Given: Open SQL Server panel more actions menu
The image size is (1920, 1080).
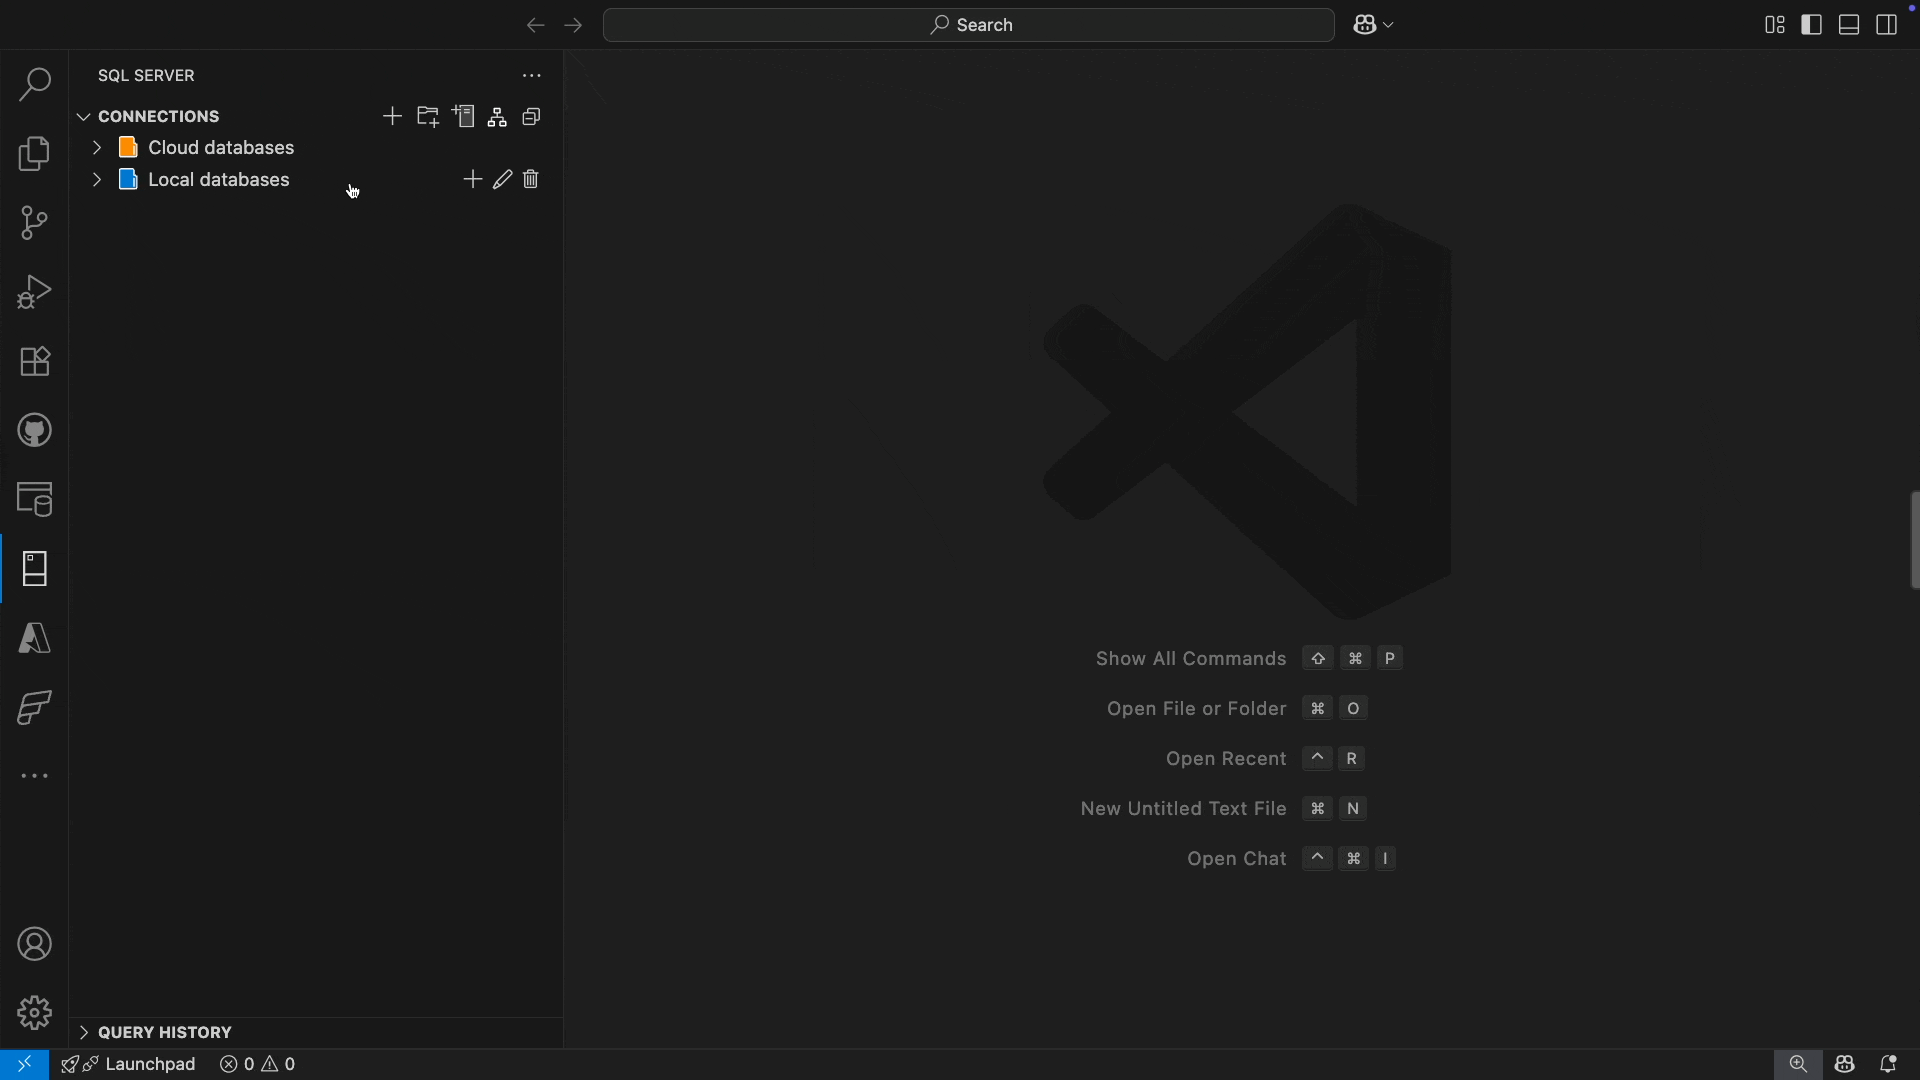Looking at the screenshot, I should click(x=532, y=76).
